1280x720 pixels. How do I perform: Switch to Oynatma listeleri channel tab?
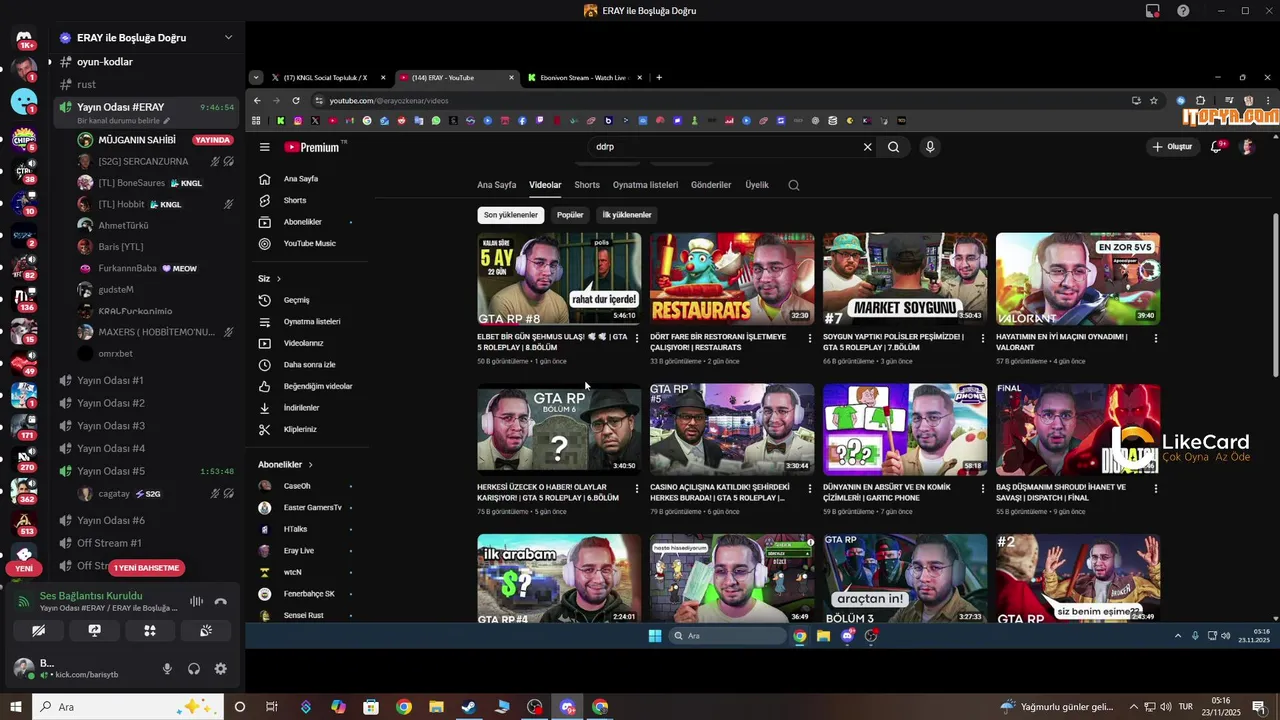pyautogui.click(x=645, y=185)
